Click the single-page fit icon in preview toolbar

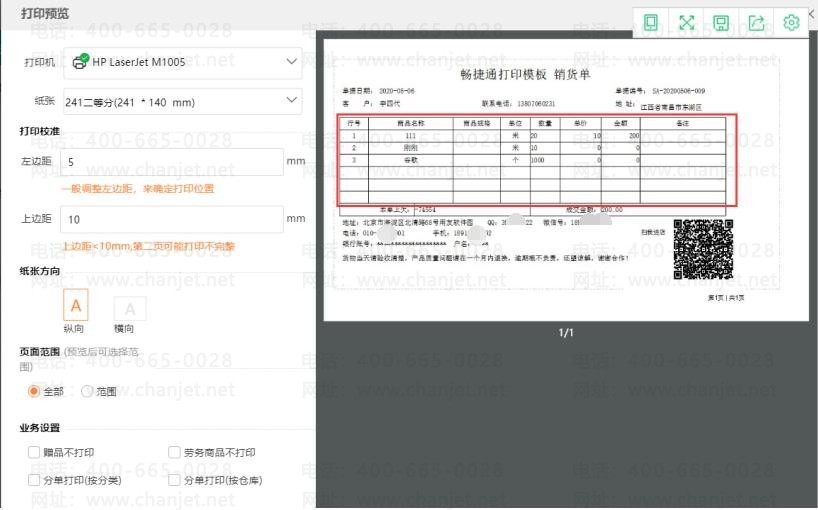(651, 22)
